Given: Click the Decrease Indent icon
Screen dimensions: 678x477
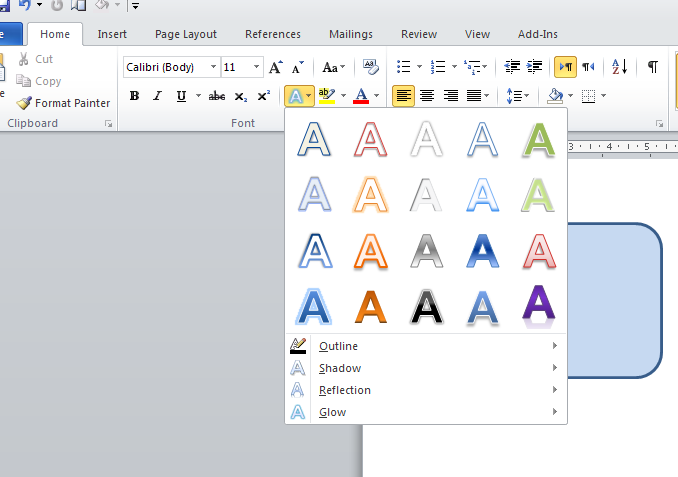Looking at the screenshot, I should pos(512,67).
